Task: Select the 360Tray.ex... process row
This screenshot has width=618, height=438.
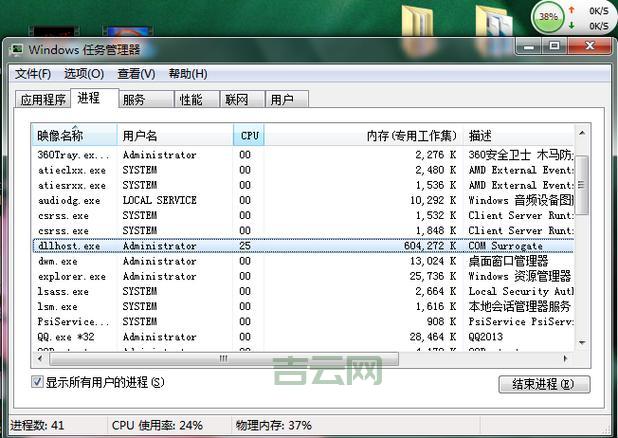Action: (x=303, y=155)
